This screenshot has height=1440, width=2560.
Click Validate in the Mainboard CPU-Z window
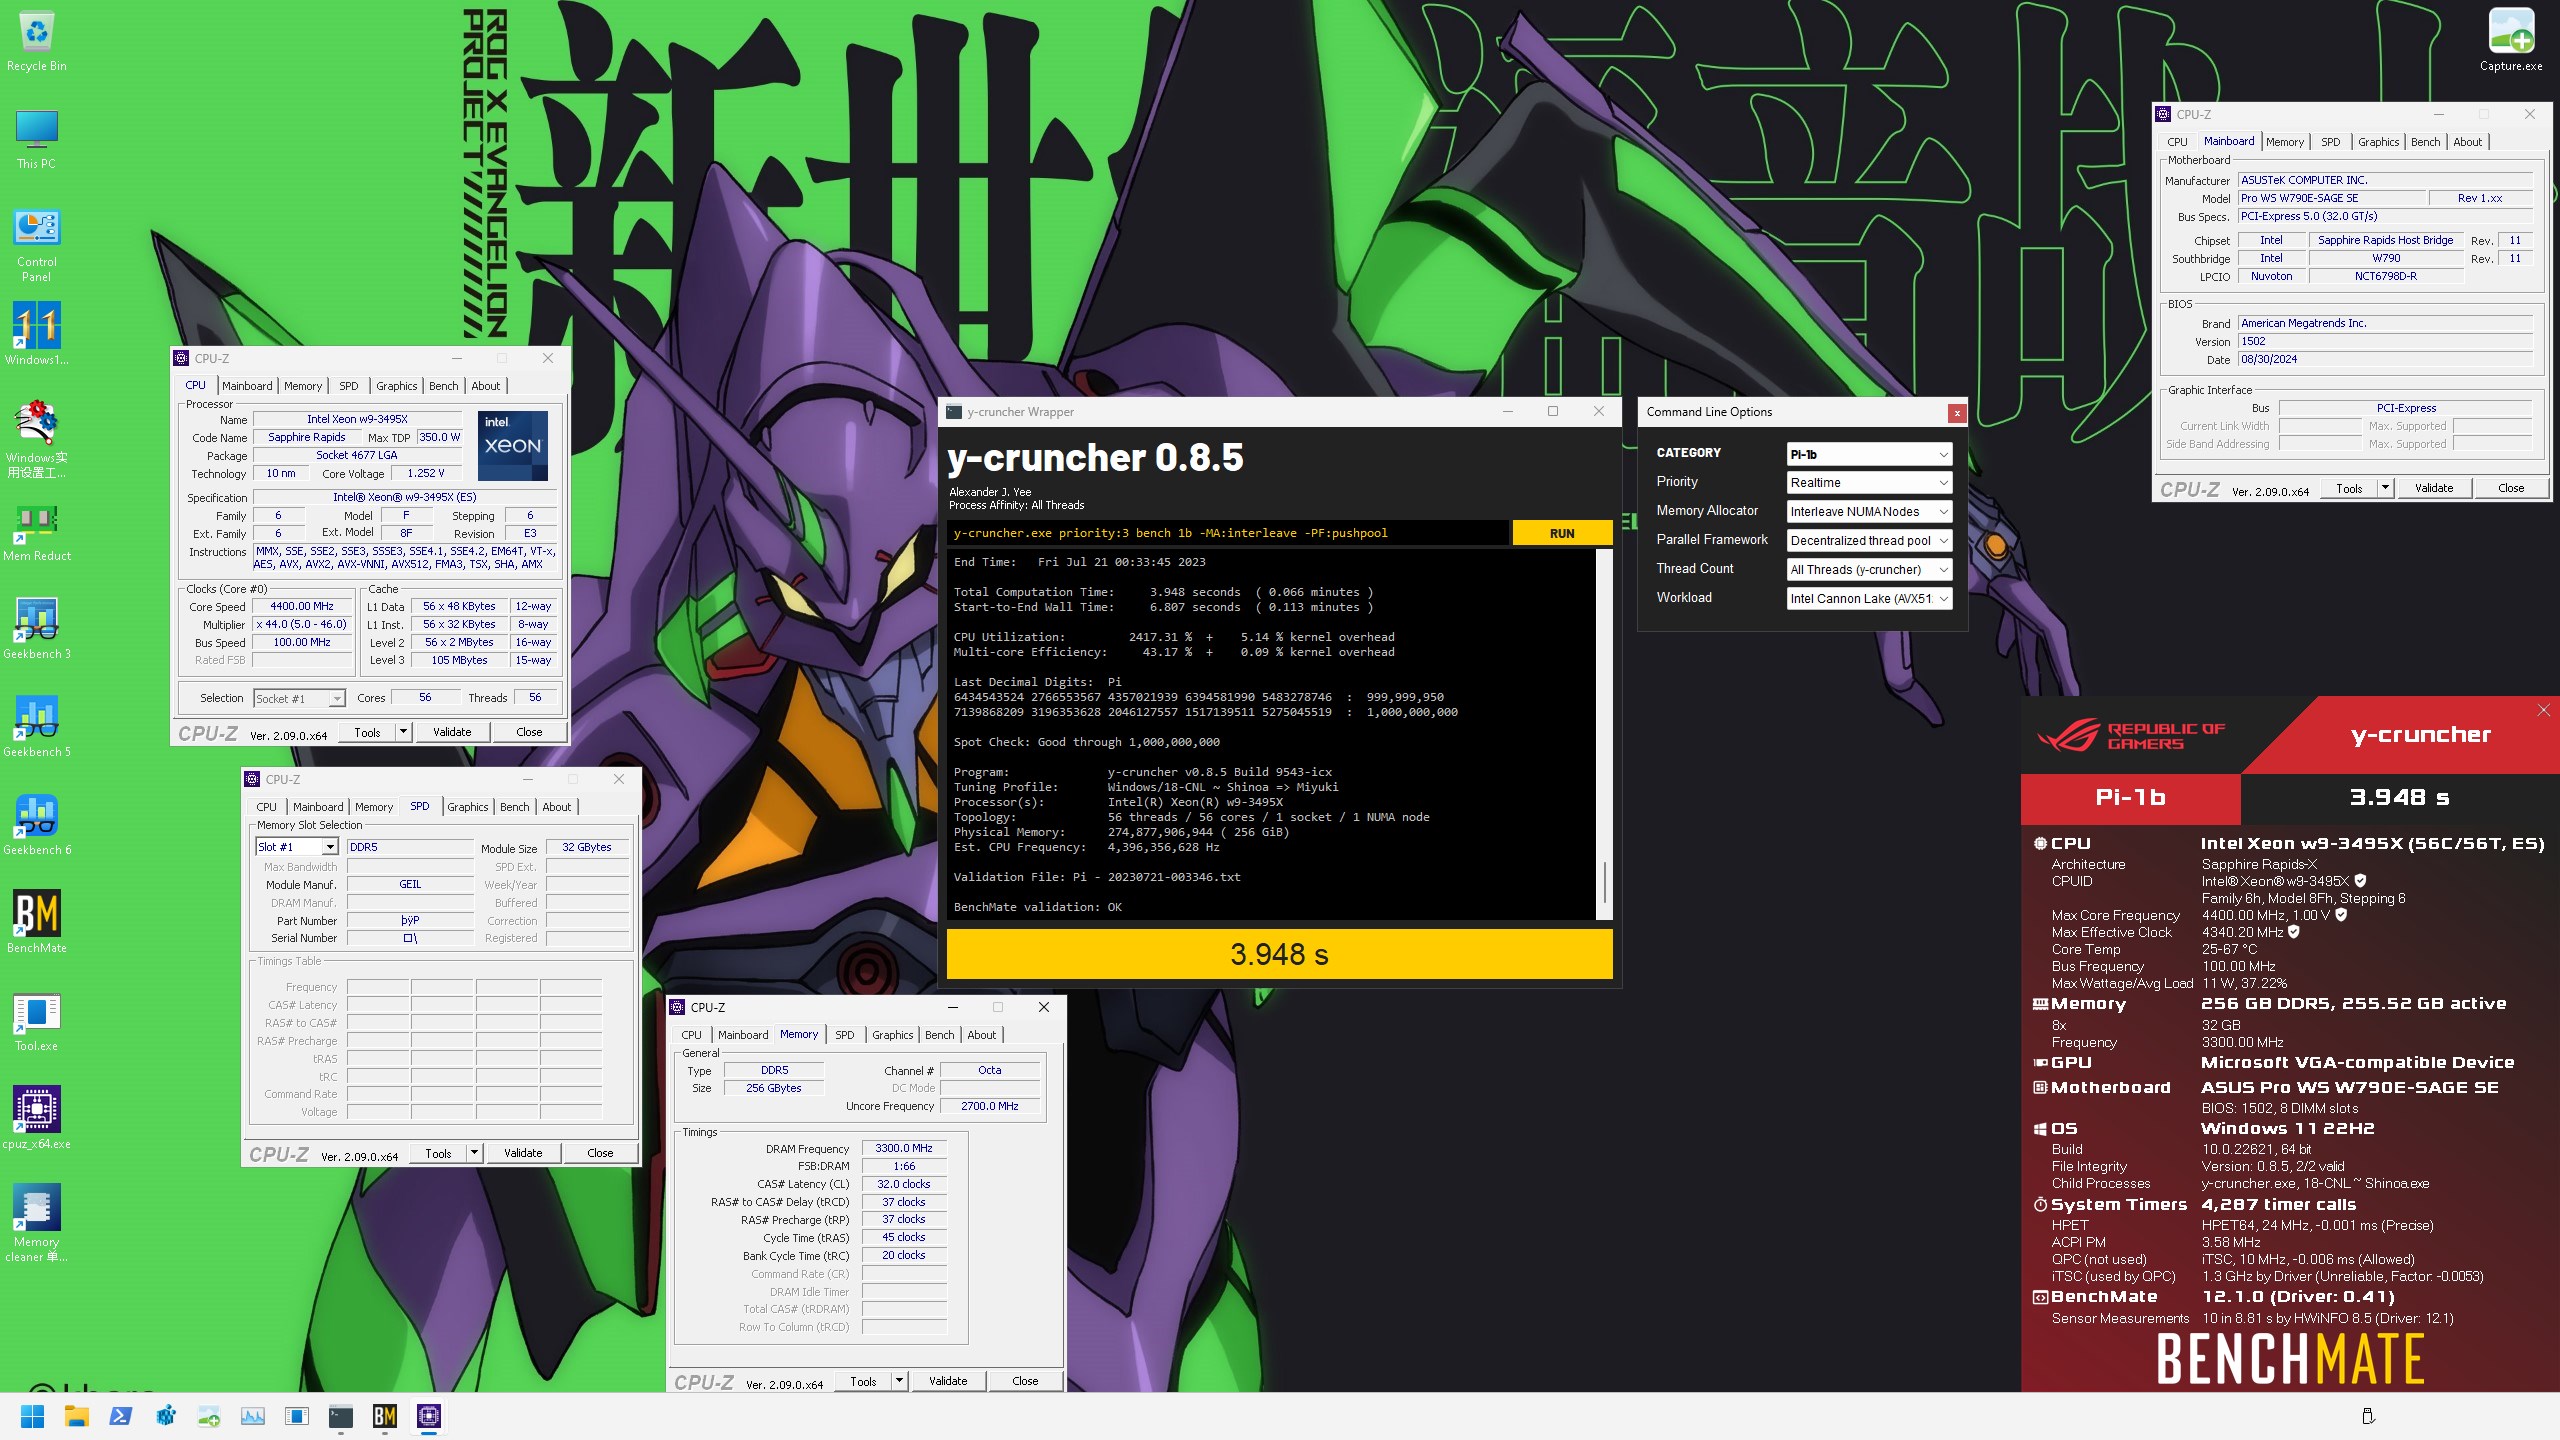pos(2433,488)
